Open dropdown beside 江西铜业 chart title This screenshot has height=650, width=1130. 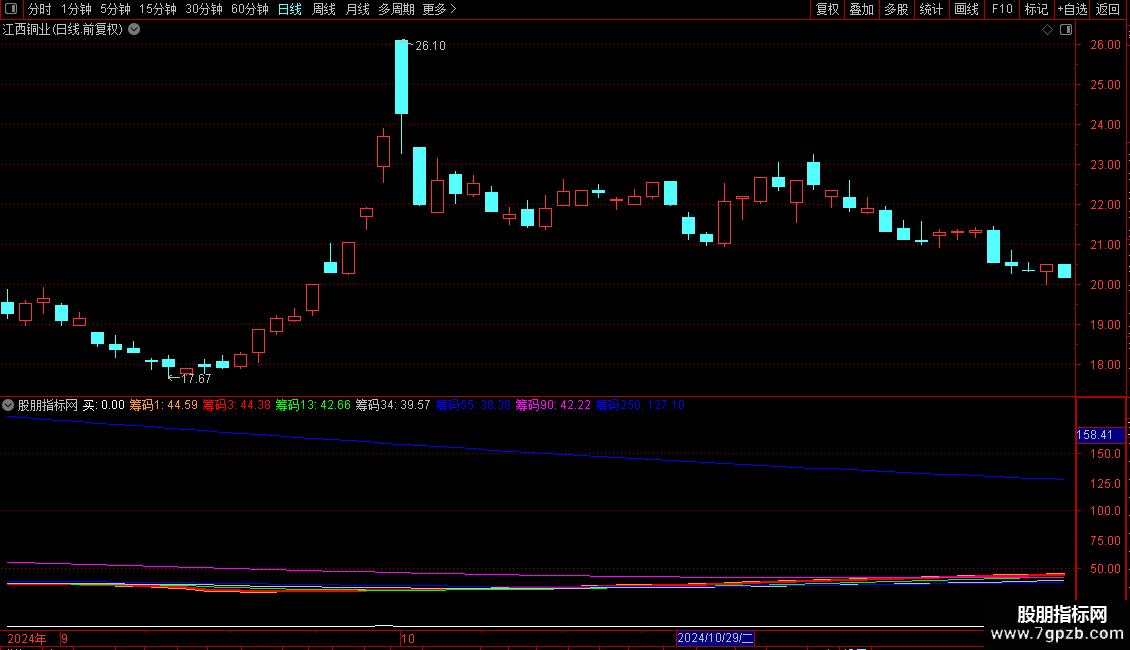click(x=134, y=30)
